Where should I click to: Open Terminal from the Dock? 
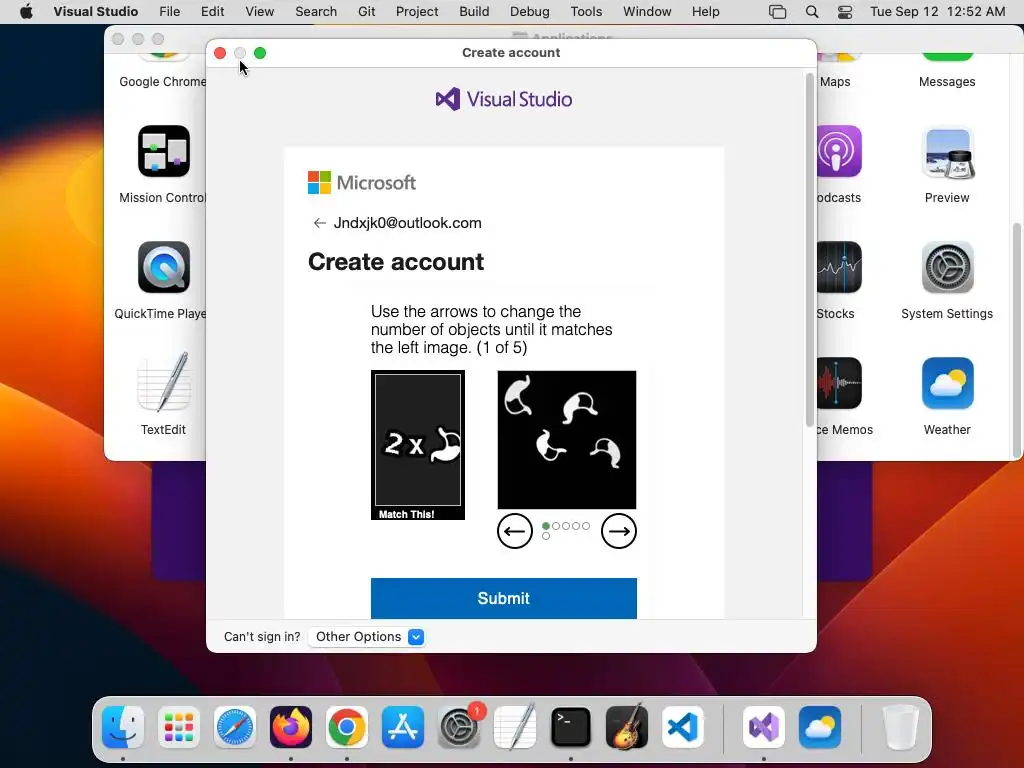pyautogui.click(x=571, y=727)
